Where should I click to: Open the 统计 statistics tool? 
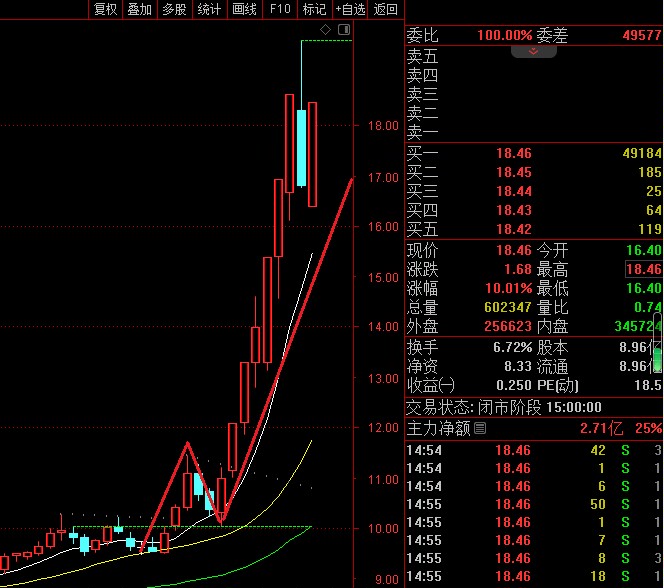click(209, 9)
